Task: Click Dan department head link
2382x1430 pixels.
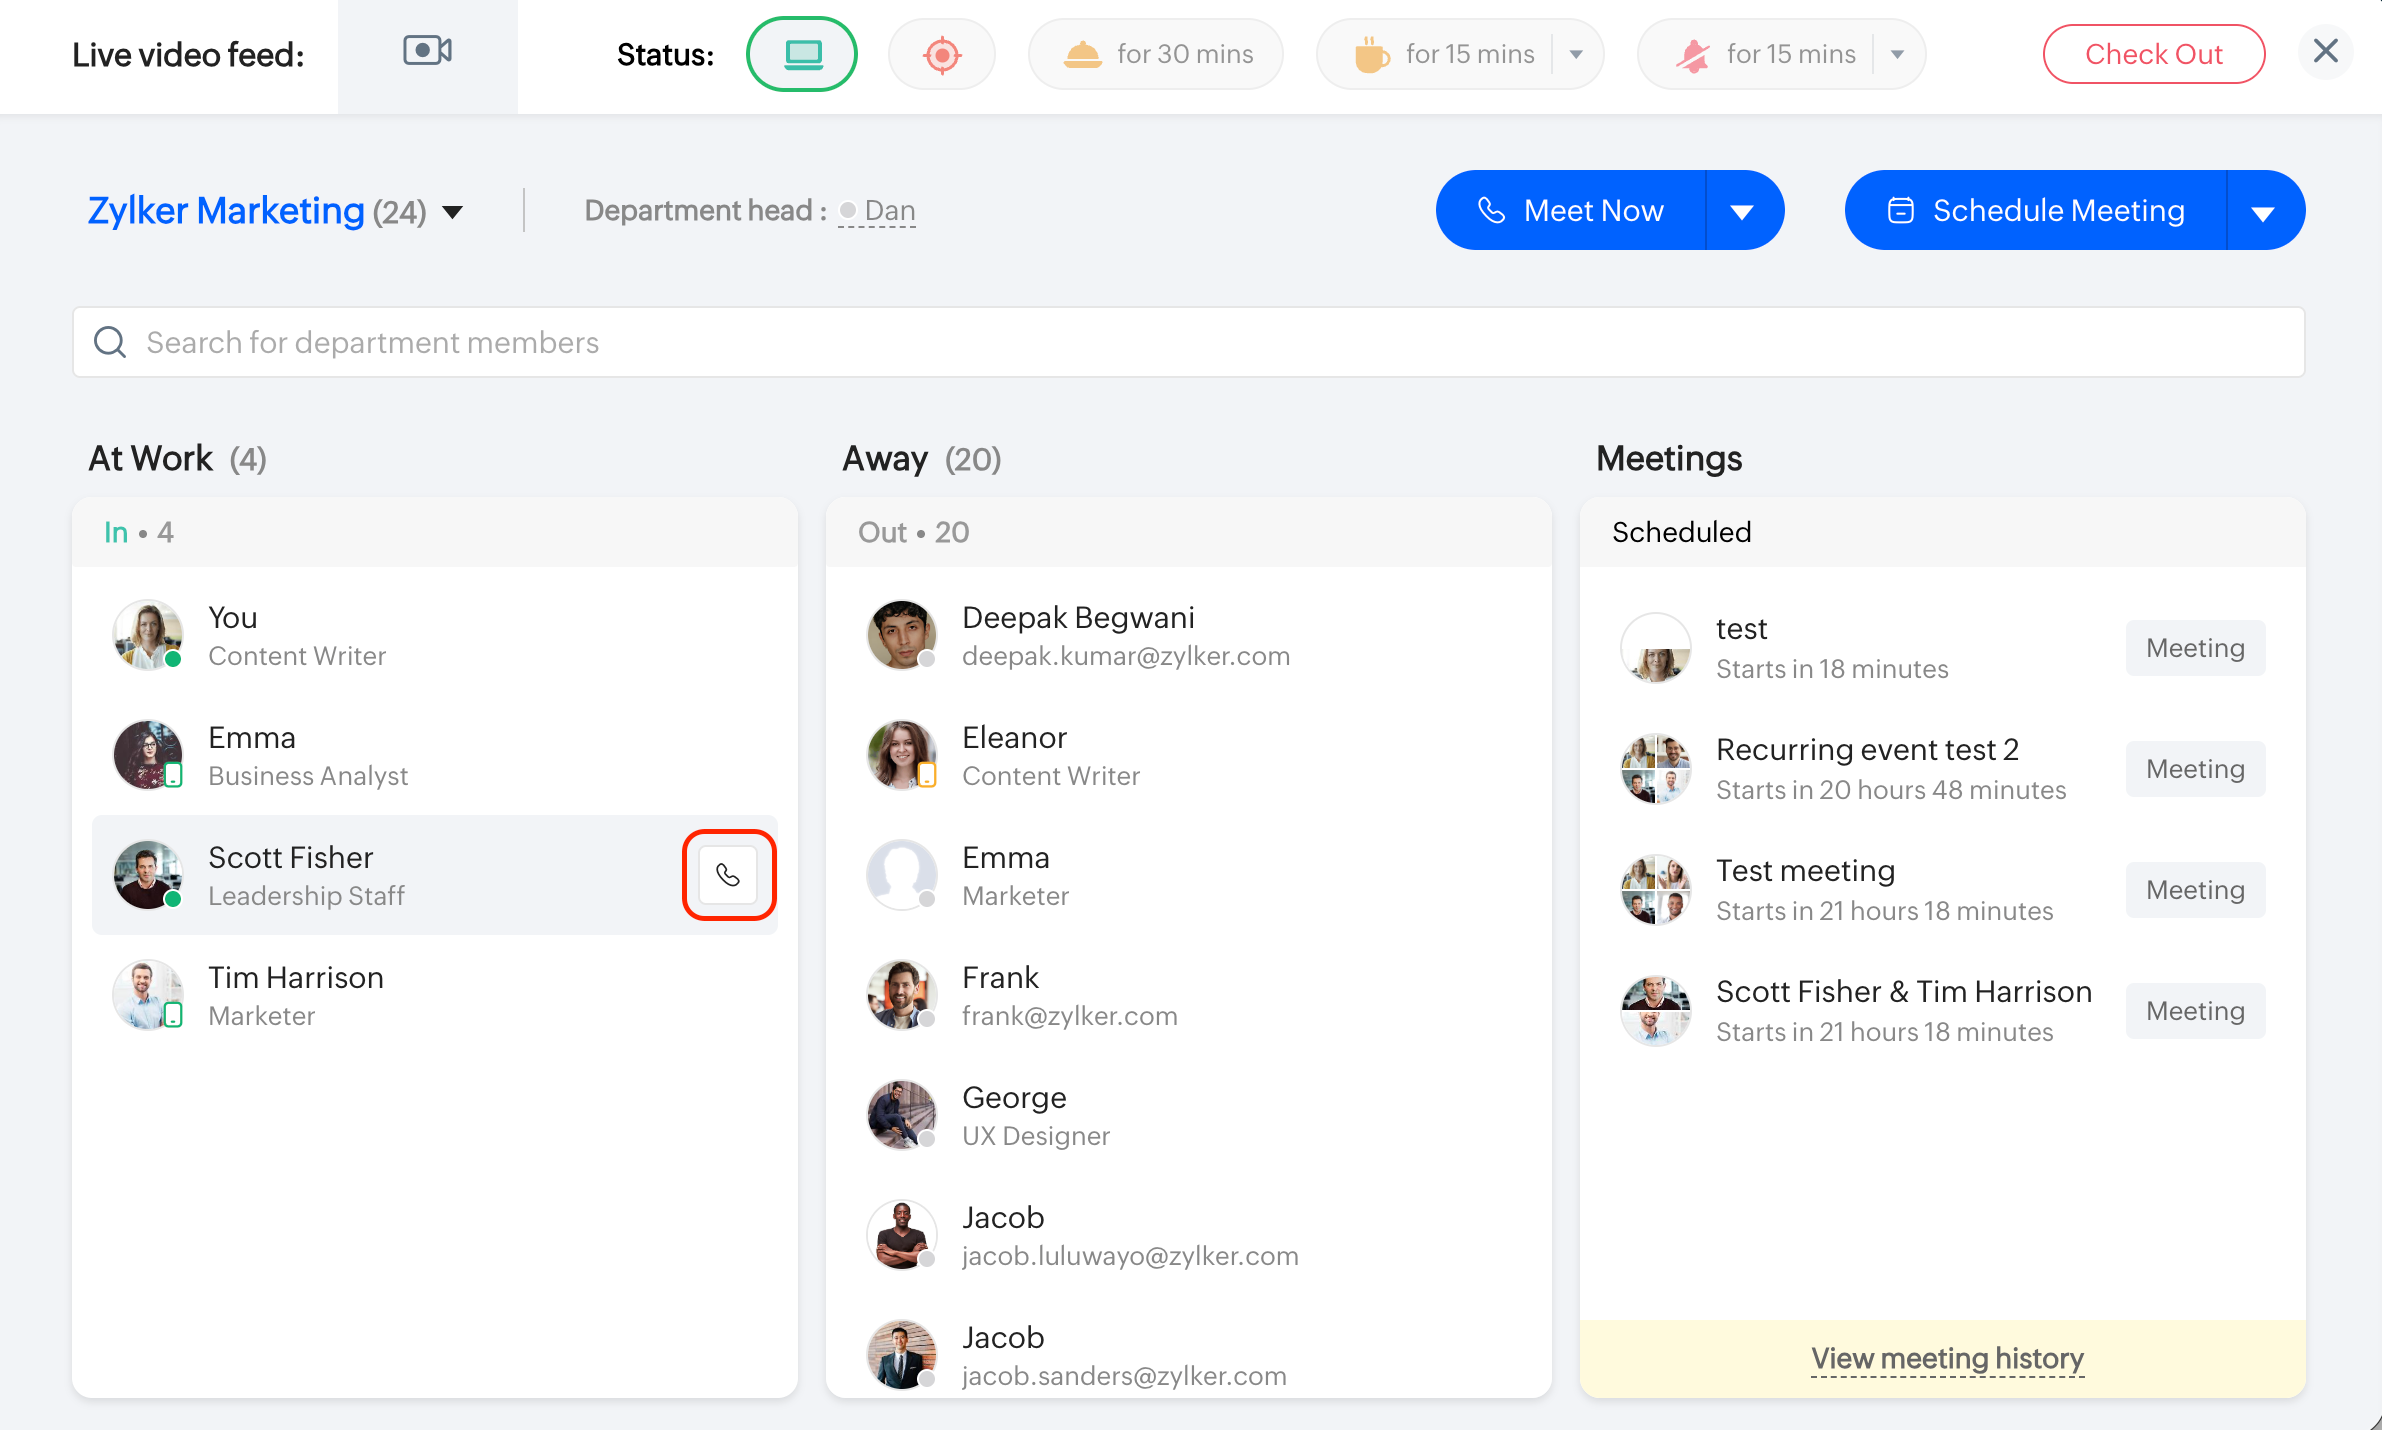Action: [x=889, y=211]
